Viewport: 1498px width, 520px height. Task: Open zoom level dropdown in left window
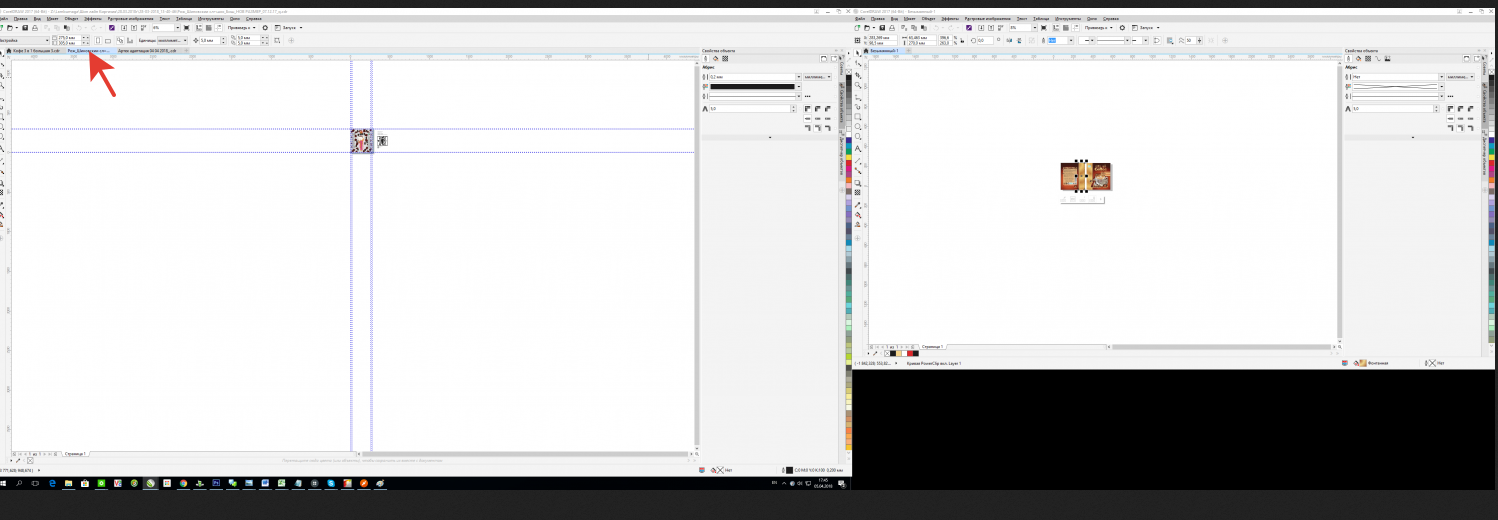(176, 28)
